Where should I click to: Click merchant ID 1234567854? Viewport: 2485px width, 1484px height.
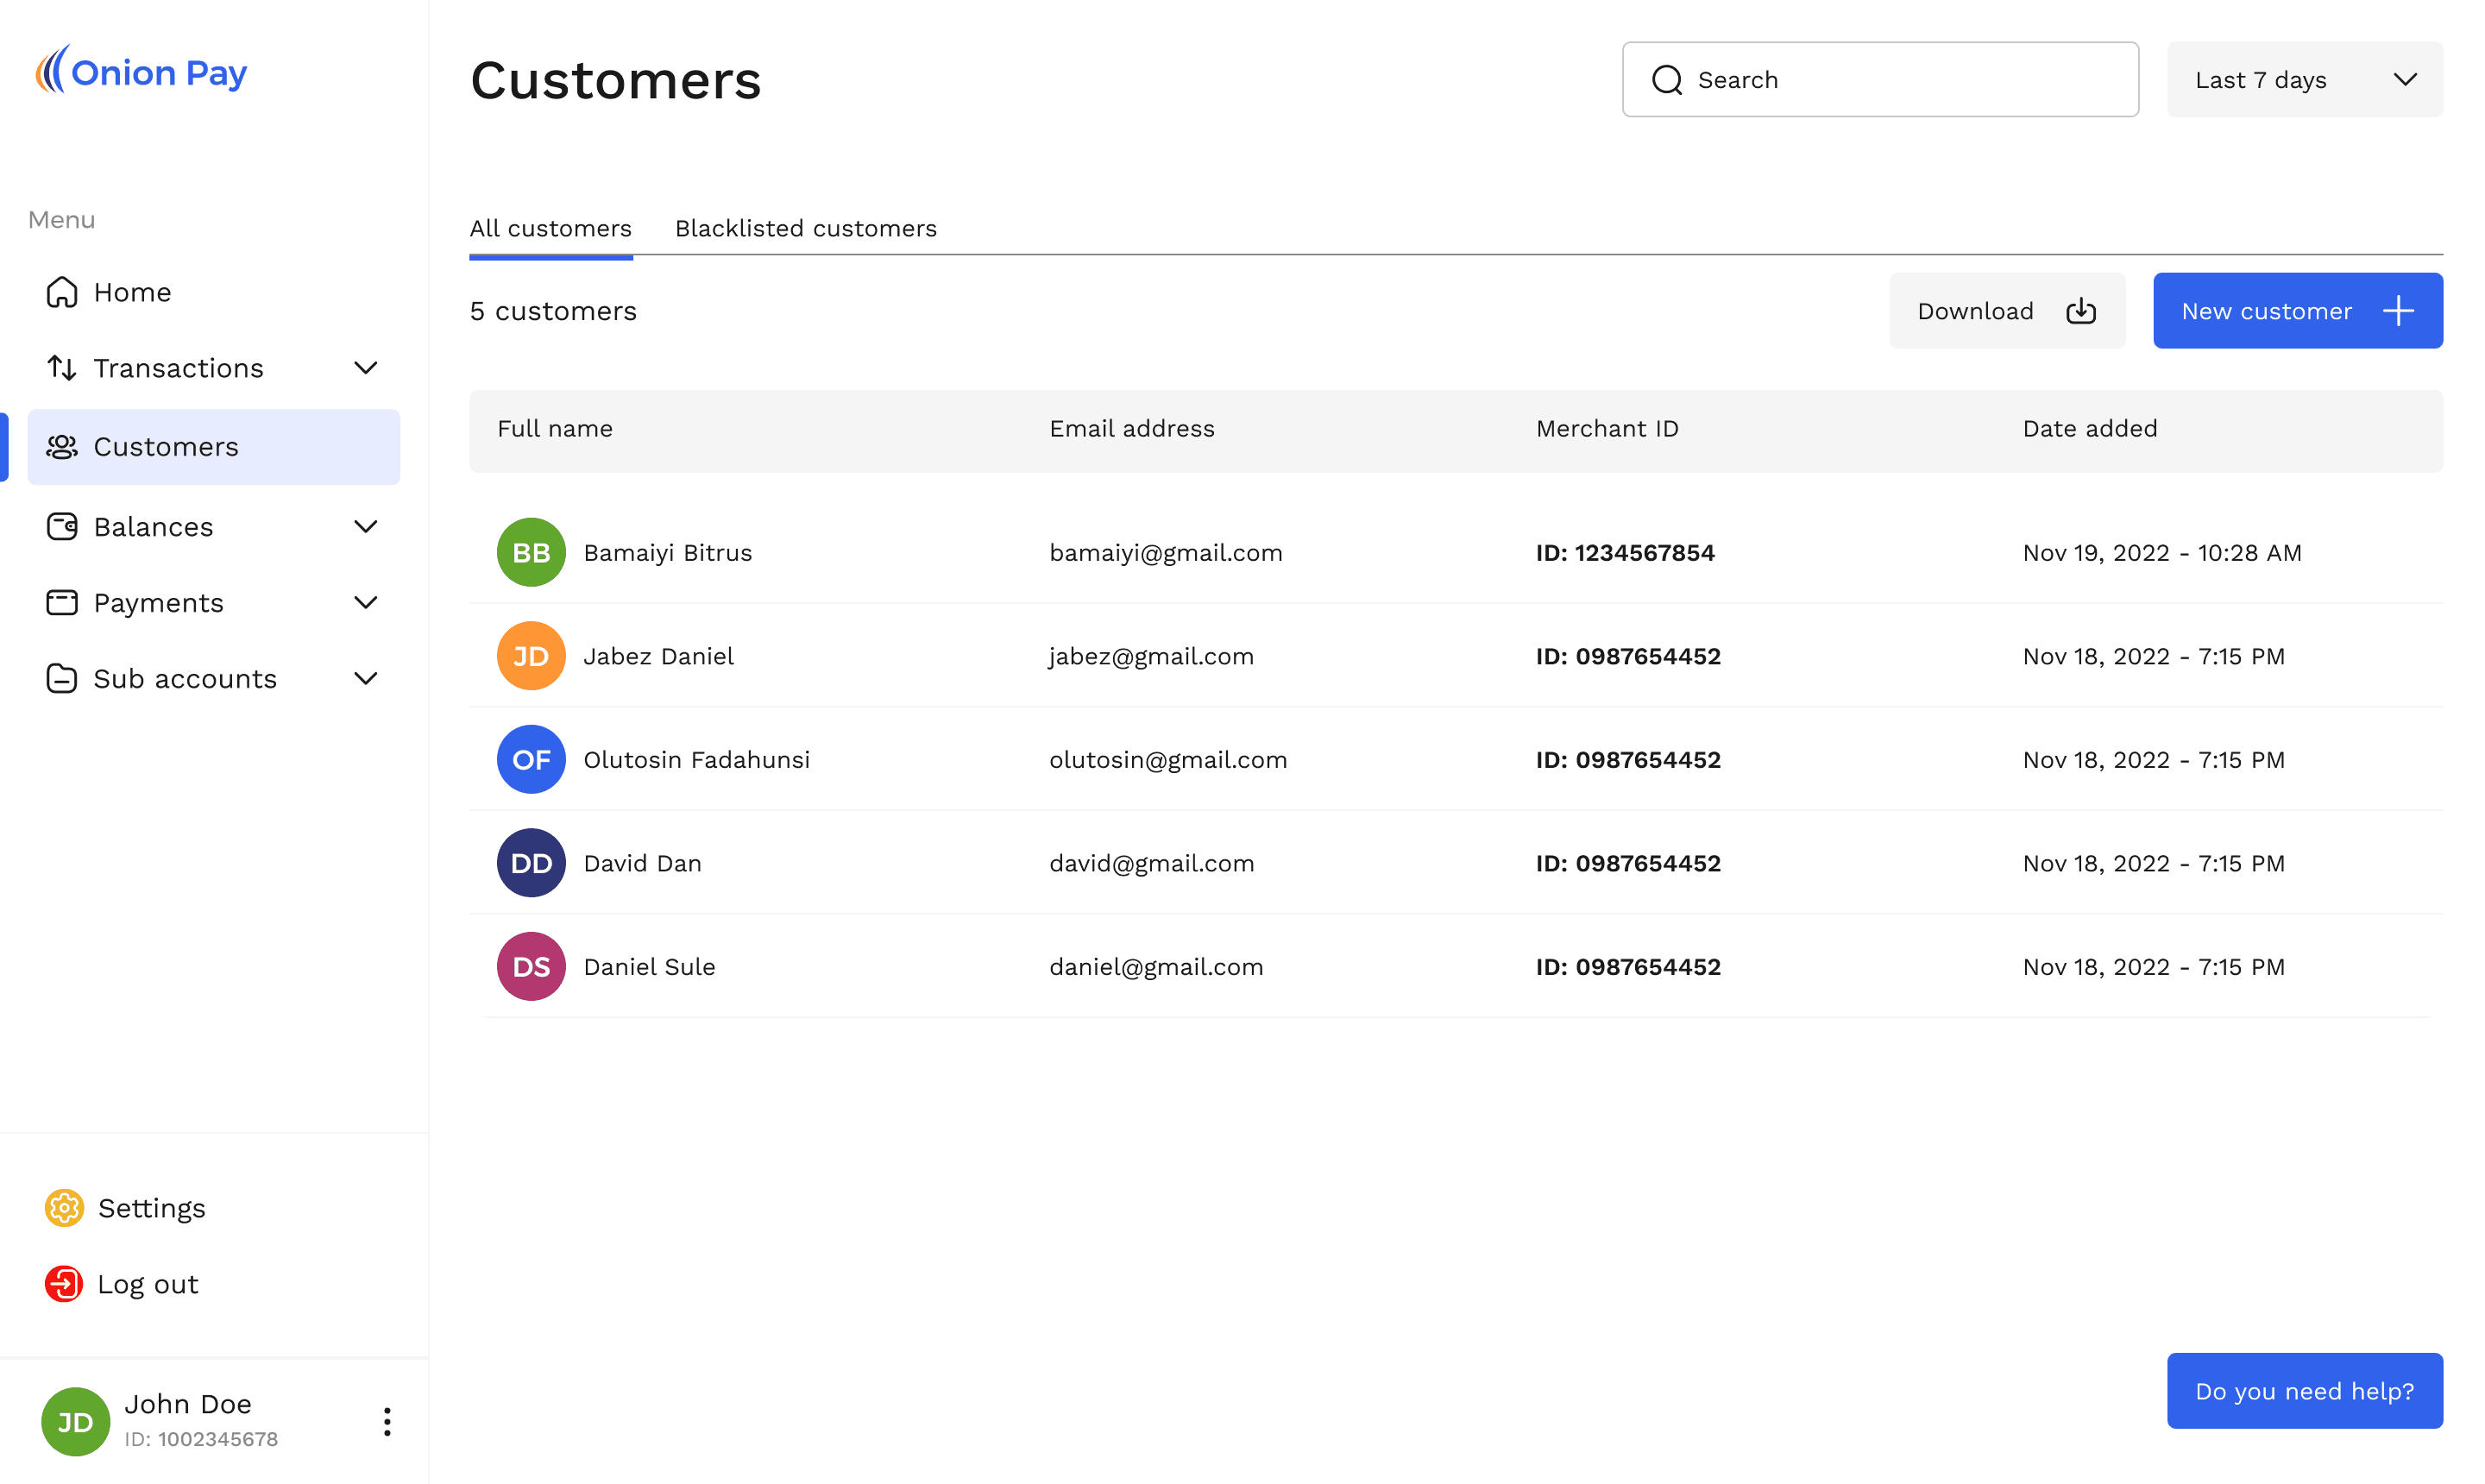tap(1625, 552)
